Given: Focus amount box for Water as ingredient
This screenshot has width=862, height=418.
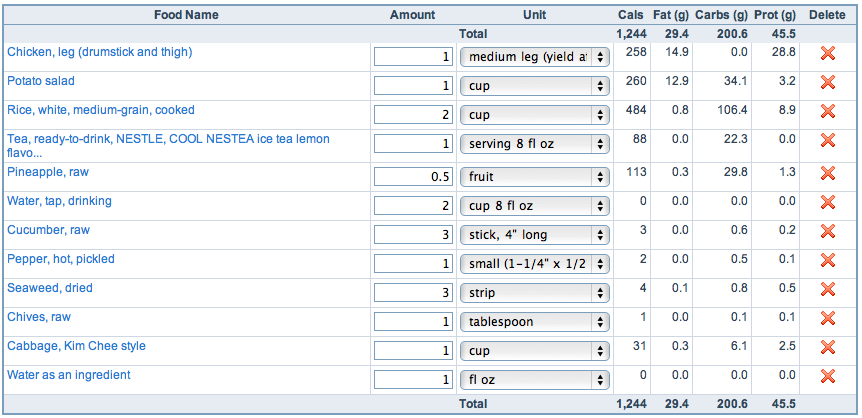Looking at the screenshot, I should point(414,380).
